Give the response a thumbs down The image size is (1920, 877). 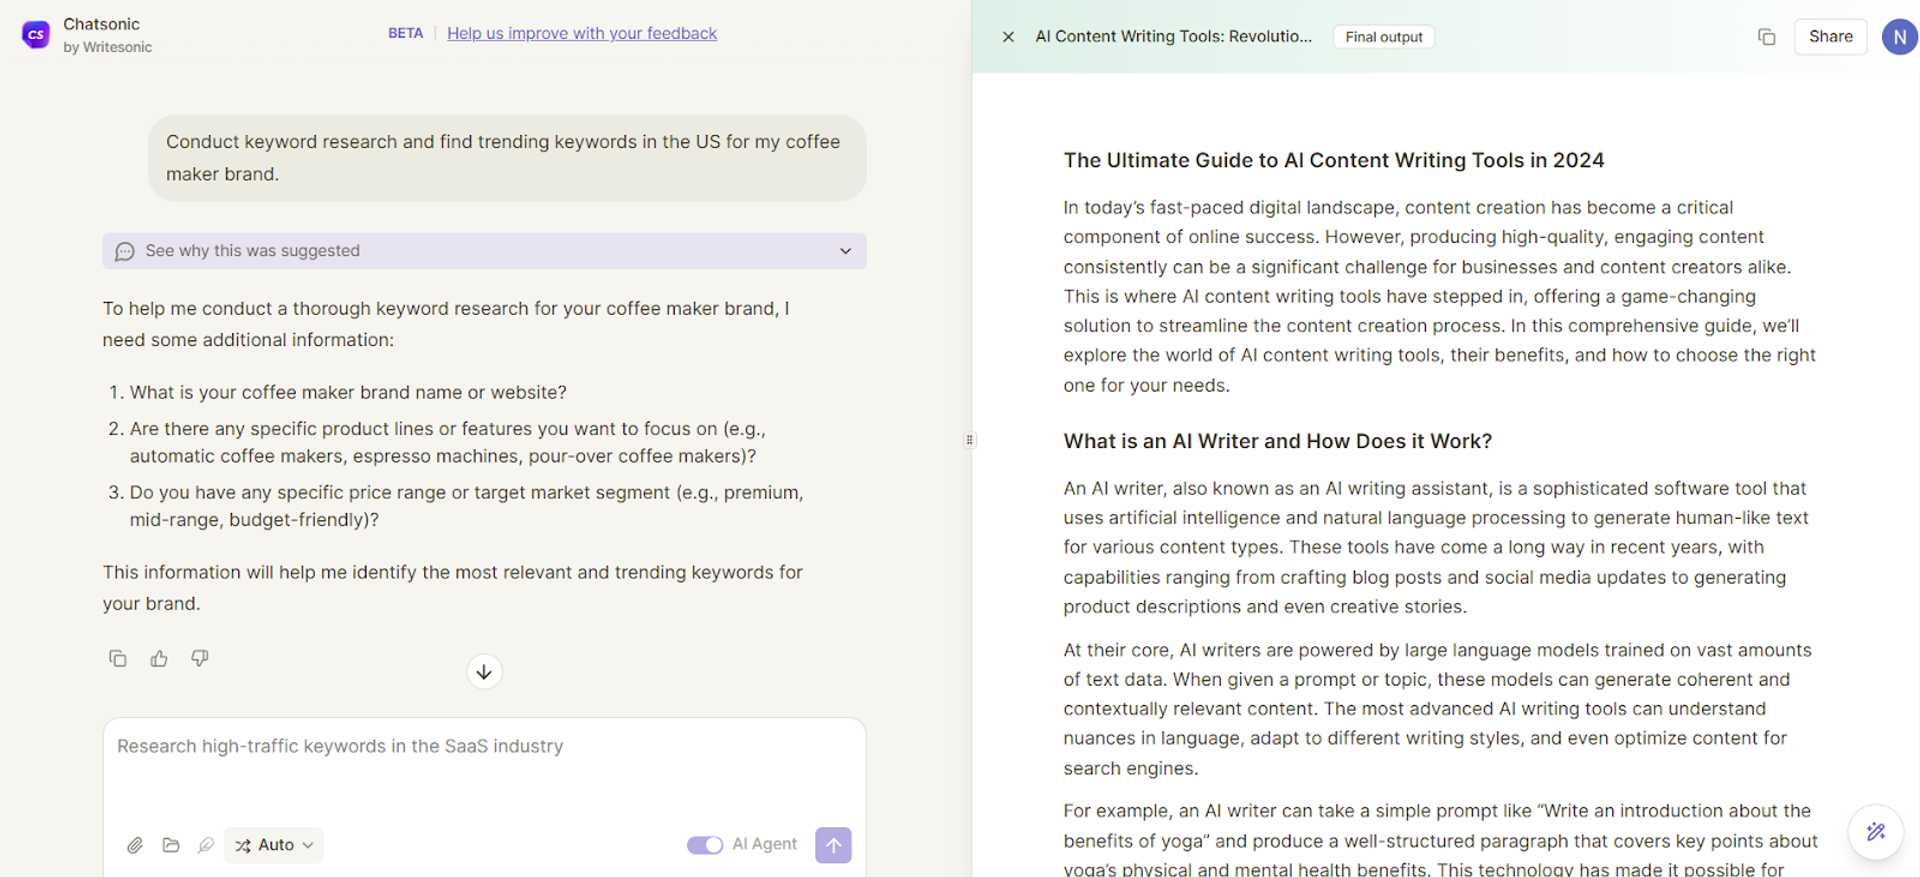point(200,658)
